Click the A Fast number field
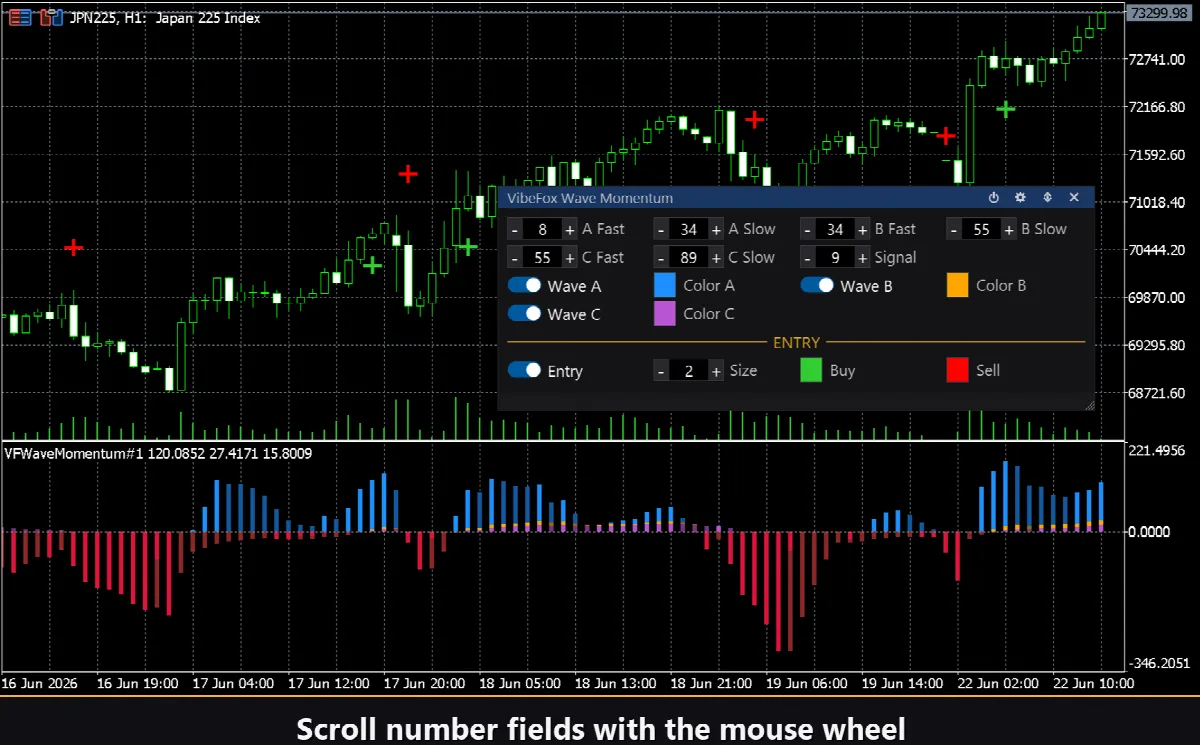The height and width of the screenshot is (745, 1200). click(542, 230)
